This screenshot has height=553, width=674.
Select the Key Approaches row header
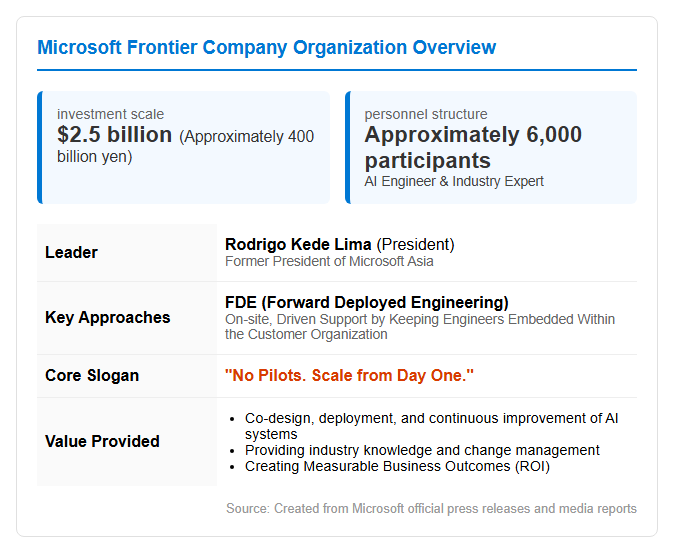pyautogui.click(x=107, y=318)
